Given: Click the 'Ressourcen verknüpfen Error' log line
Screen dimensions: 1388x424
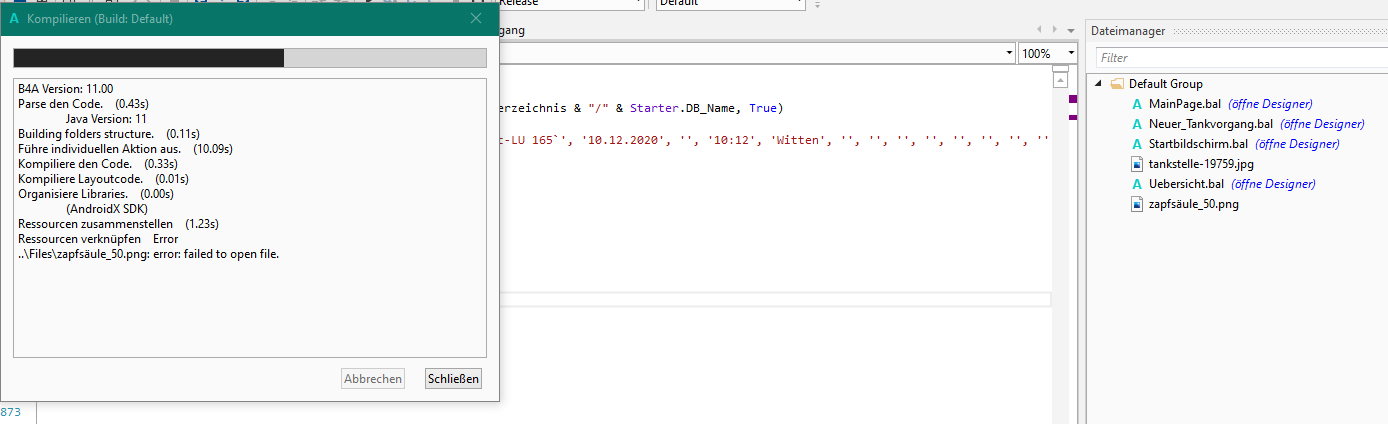Looking at the screenshot, I should [x=98, y=239].
